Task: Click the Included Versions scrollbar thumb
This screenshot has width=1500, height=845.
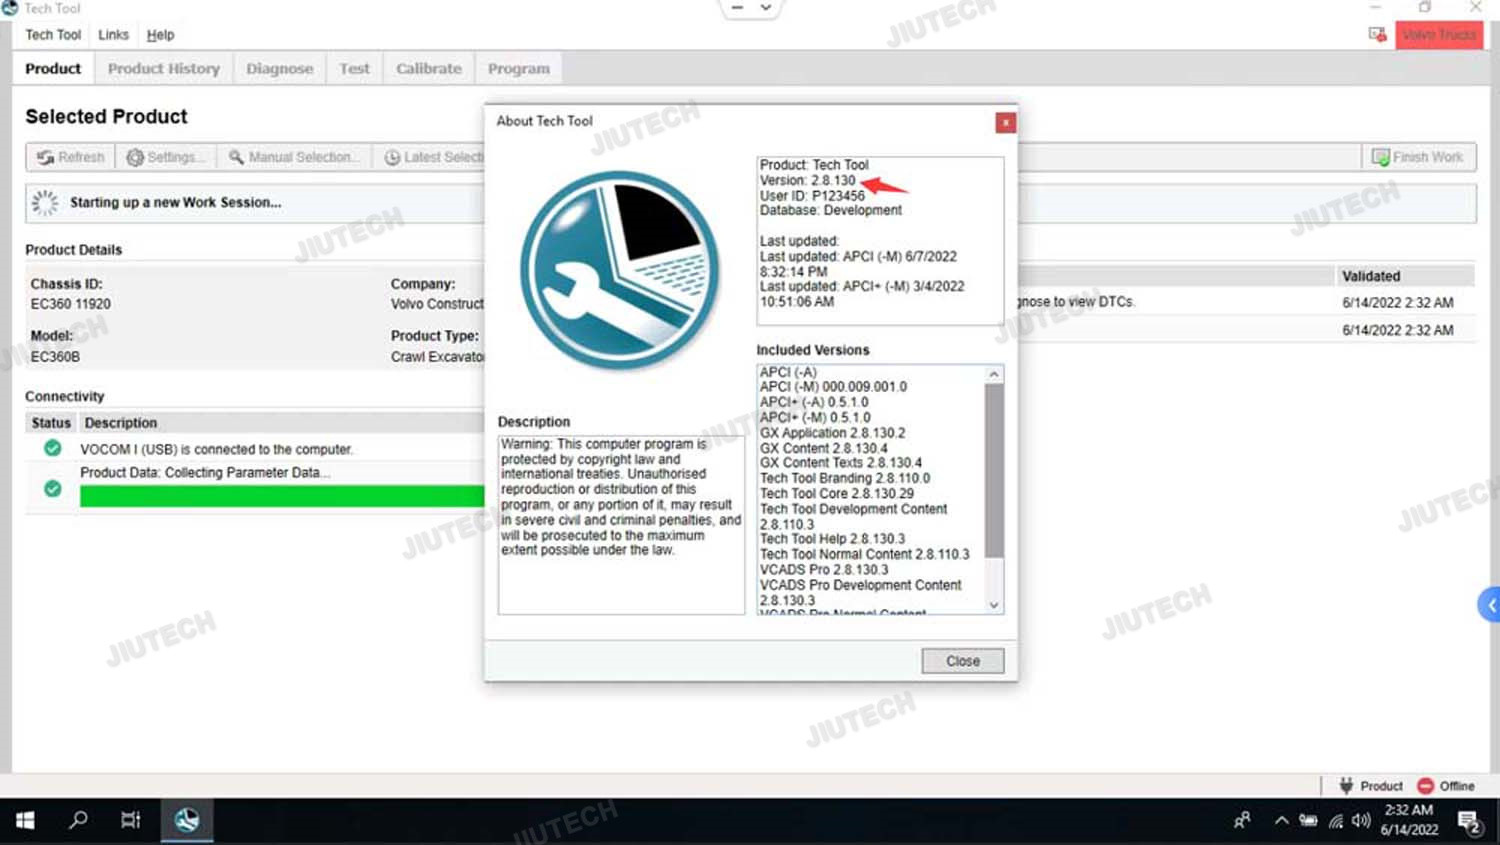Action: click(x=993, y=470)
